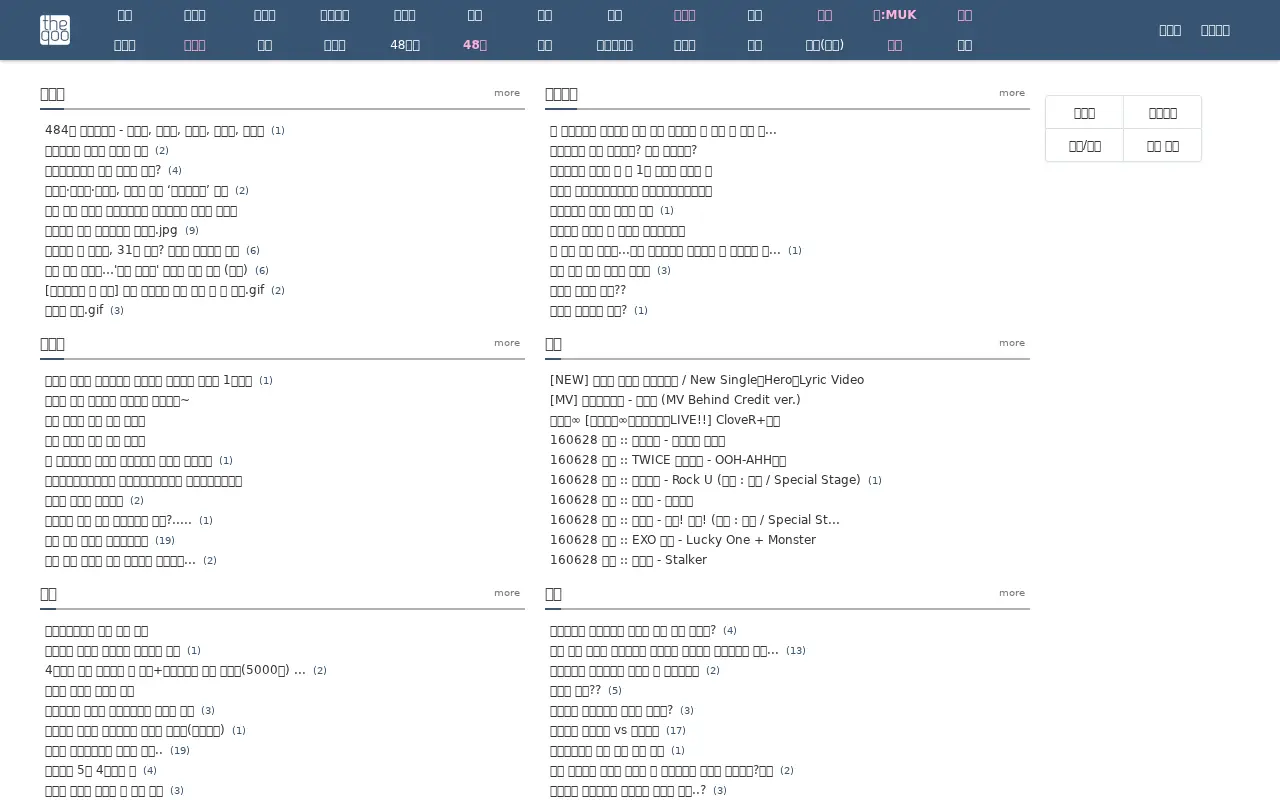Viewport: 1280px width, 800px height.
Task: Open the short '.gif' post with (3) comments
Action: pyautogui.click(x=74, y=310)
